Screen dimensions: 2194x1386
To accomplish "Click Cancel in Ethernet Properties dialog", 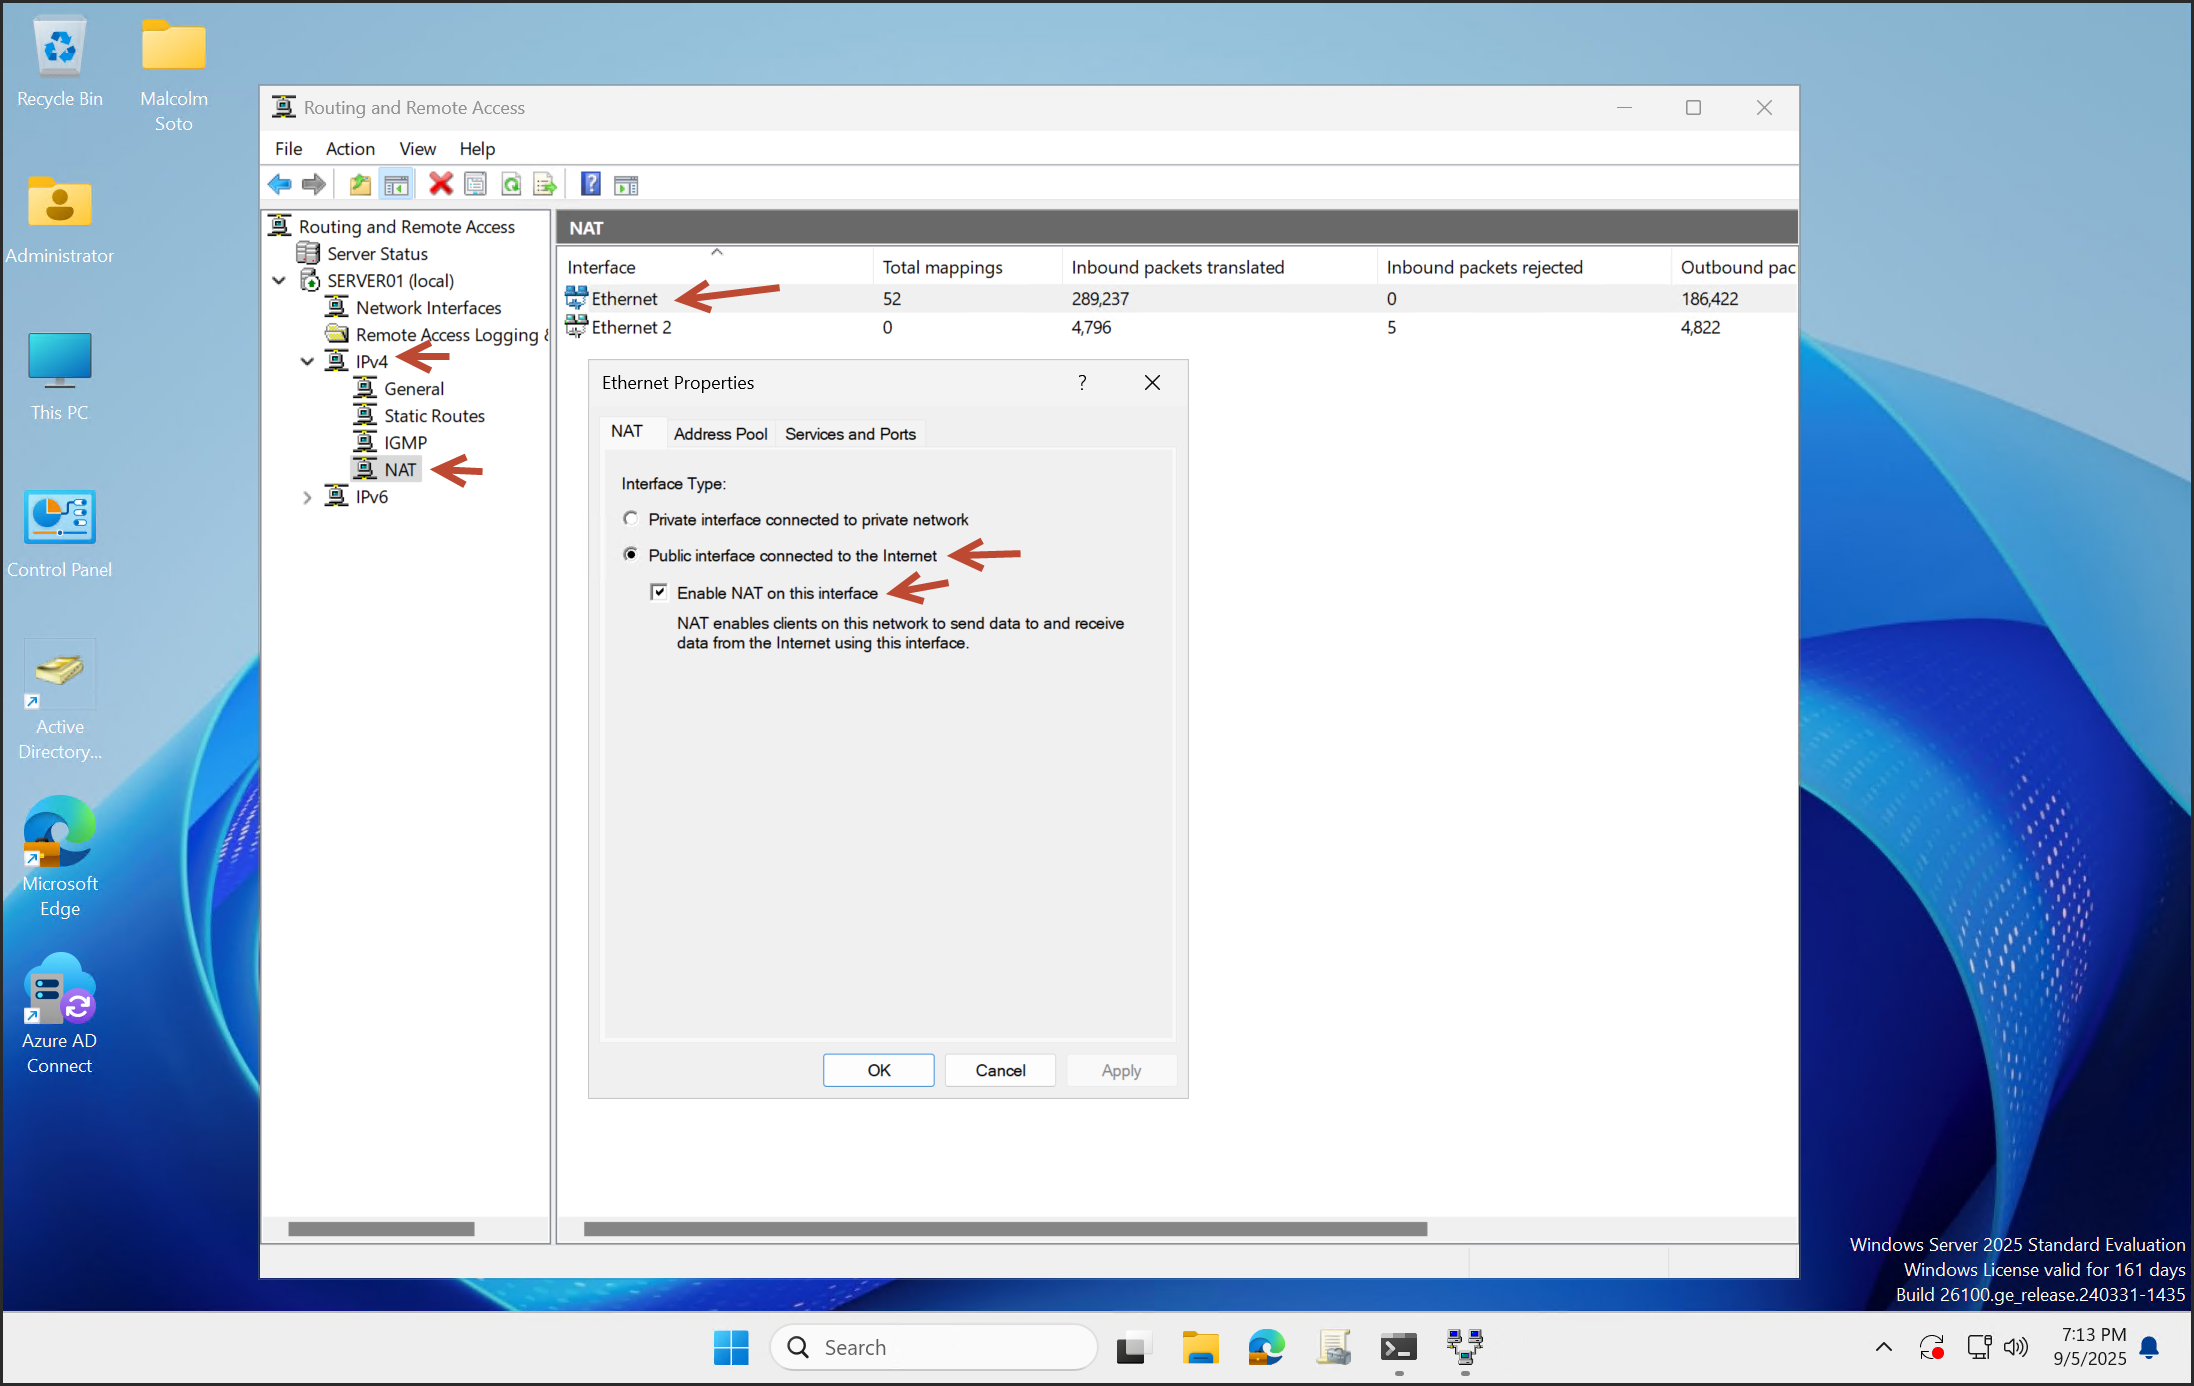I will [1000, 1070].
